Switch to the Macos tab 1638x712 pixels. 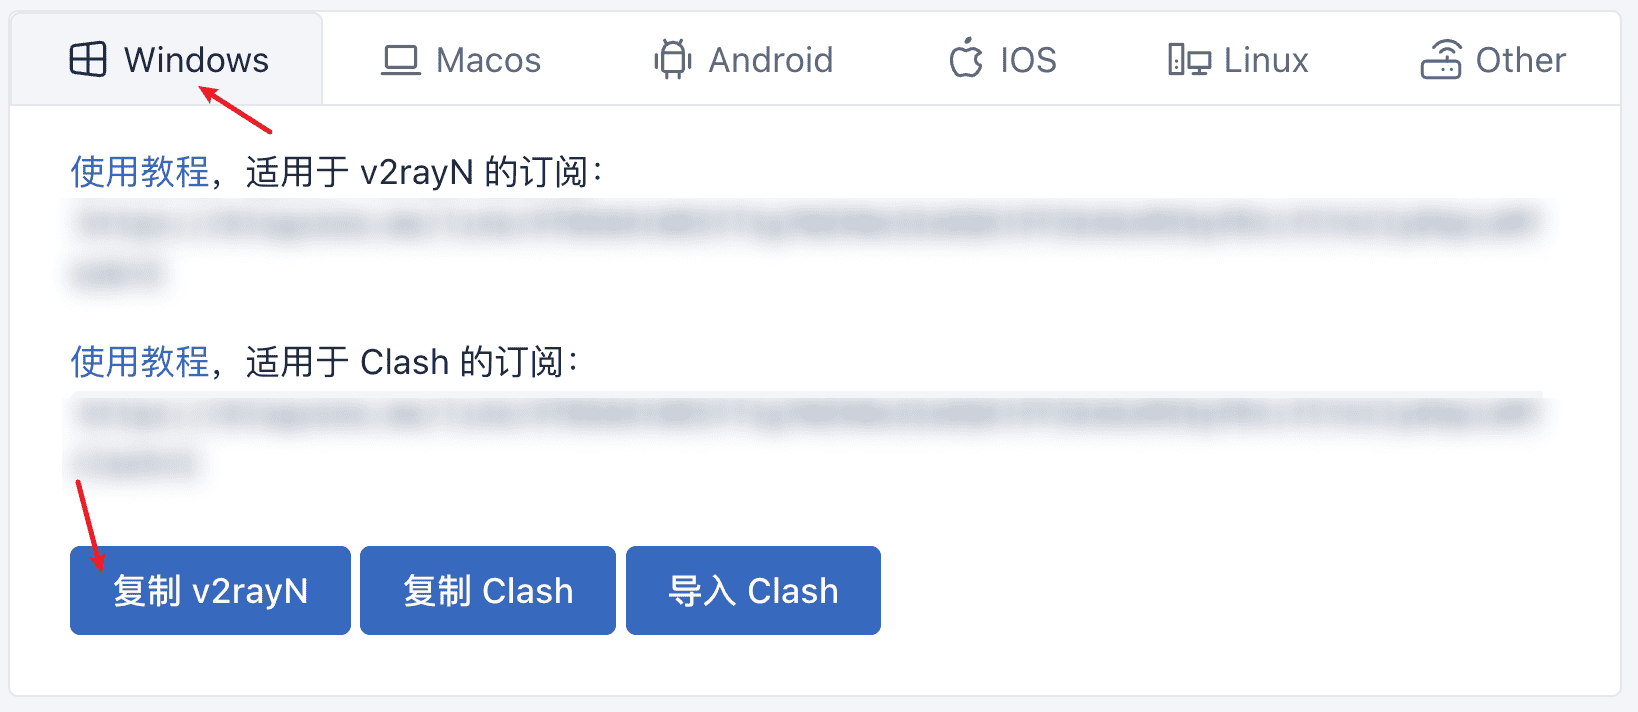click(x=461, y=60)
